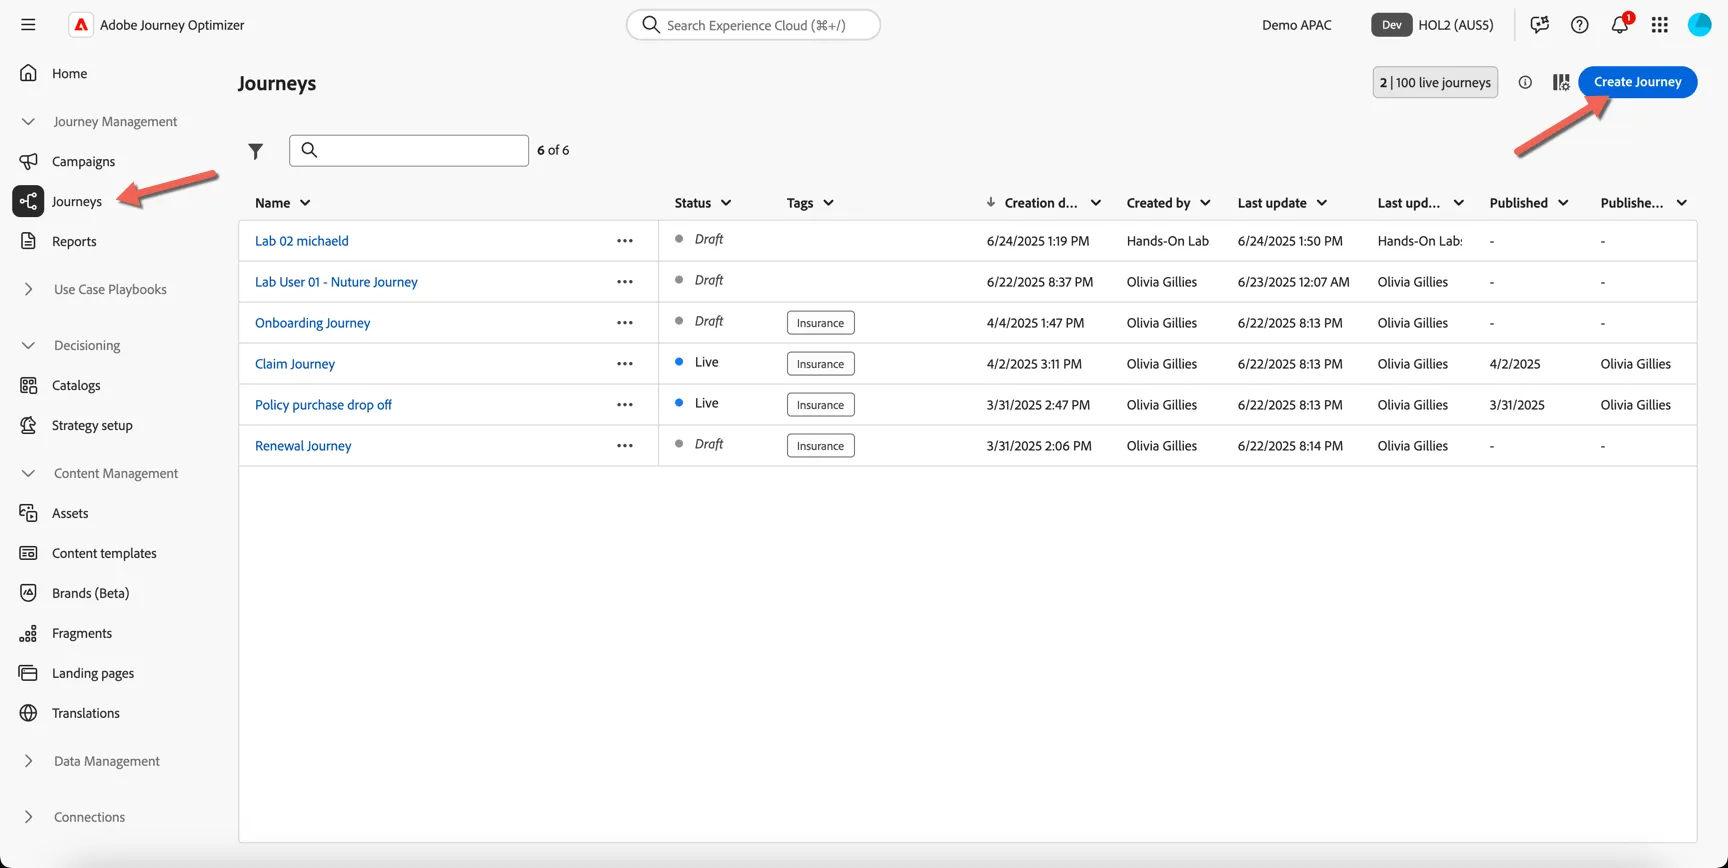Open the Name column dropdown

pyautogui.click(x=305, y=203)
